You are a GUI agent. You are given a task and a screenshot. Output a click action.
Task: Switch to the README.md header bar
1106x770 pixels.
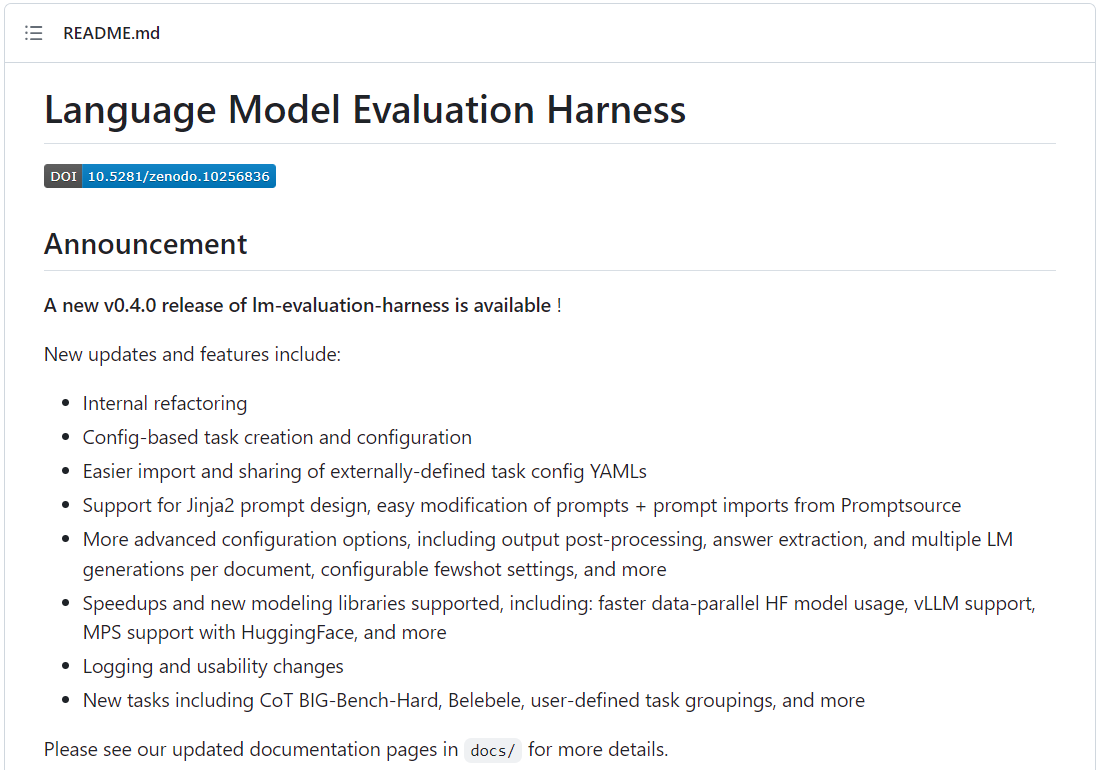111,32
